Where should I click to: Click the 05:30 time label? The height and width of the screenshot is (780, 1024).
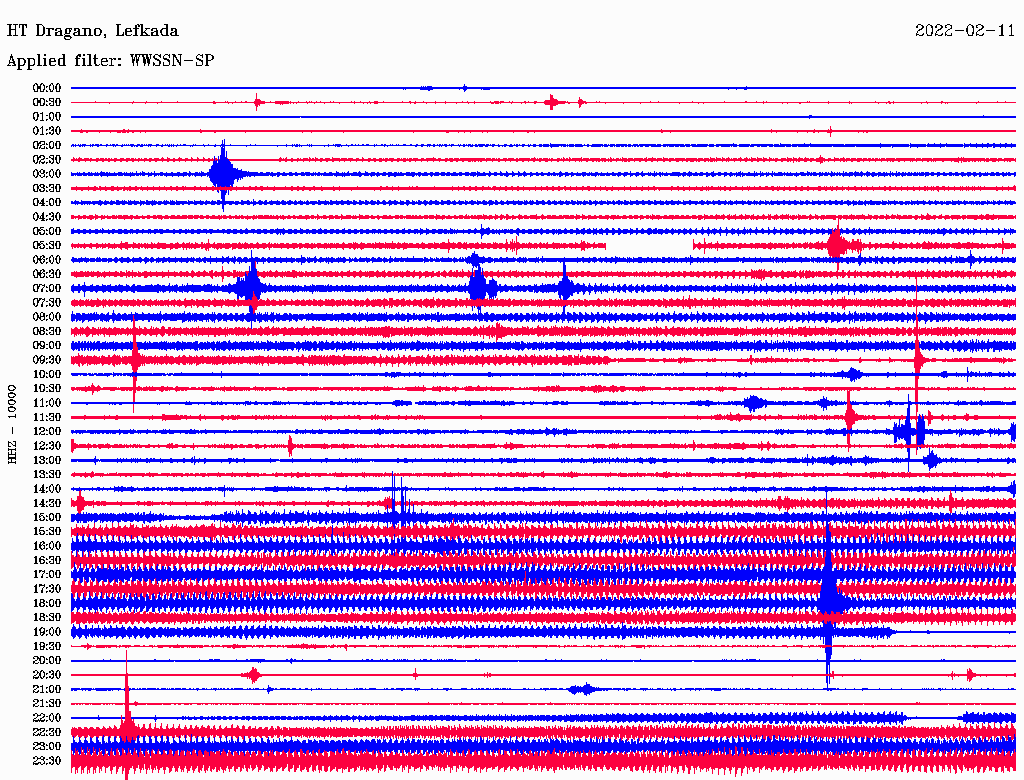(47, 245)
